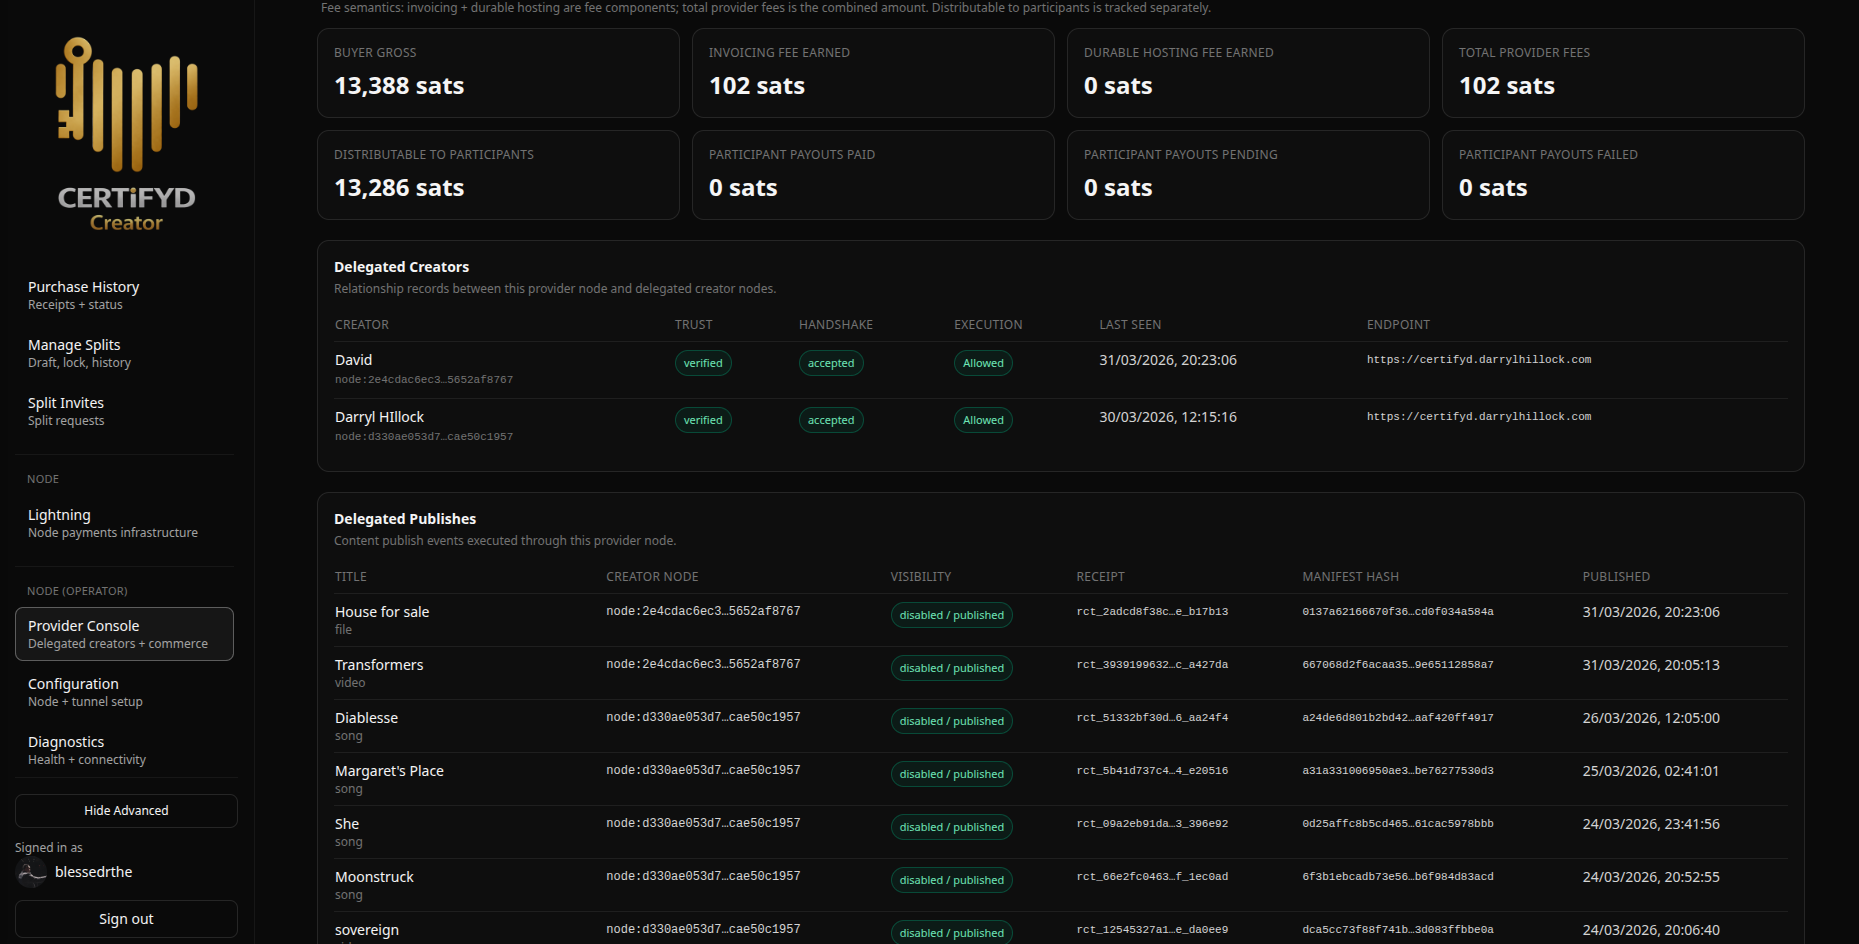Click Allowed badge in David's row
The image size is (1859, 944).
(x=983, y=363)
